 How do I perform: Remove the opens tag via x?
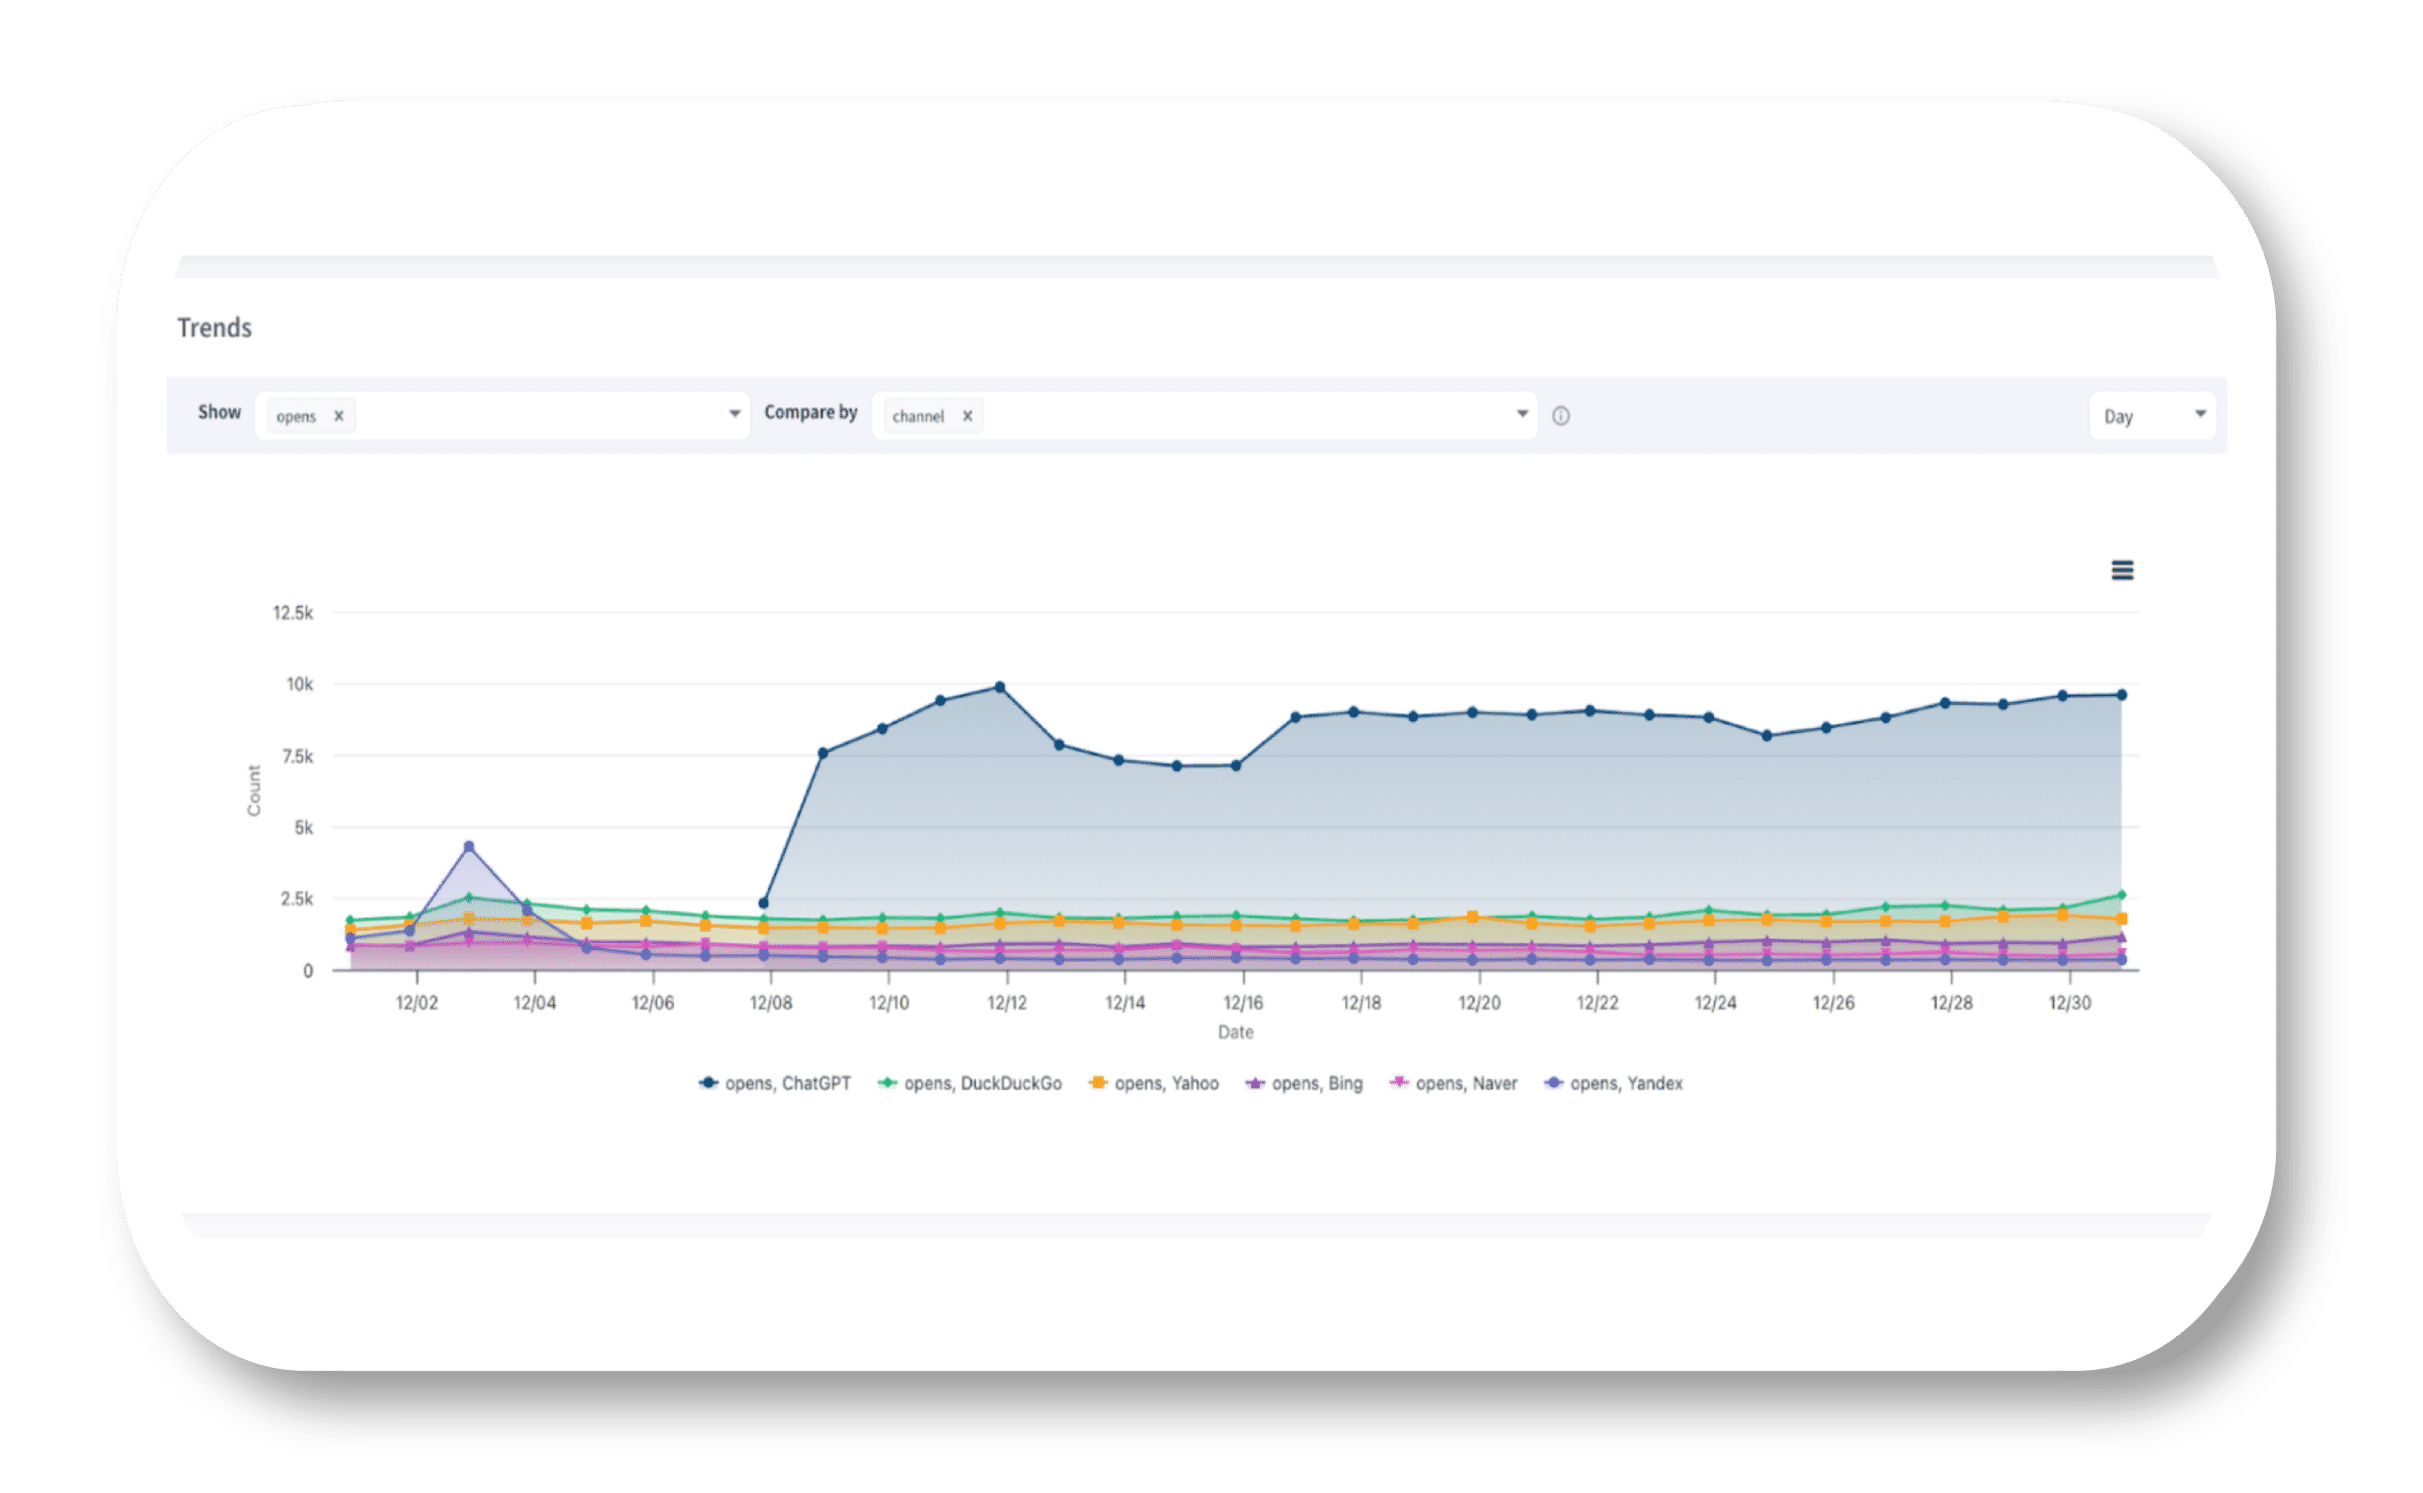coord(339,416)
